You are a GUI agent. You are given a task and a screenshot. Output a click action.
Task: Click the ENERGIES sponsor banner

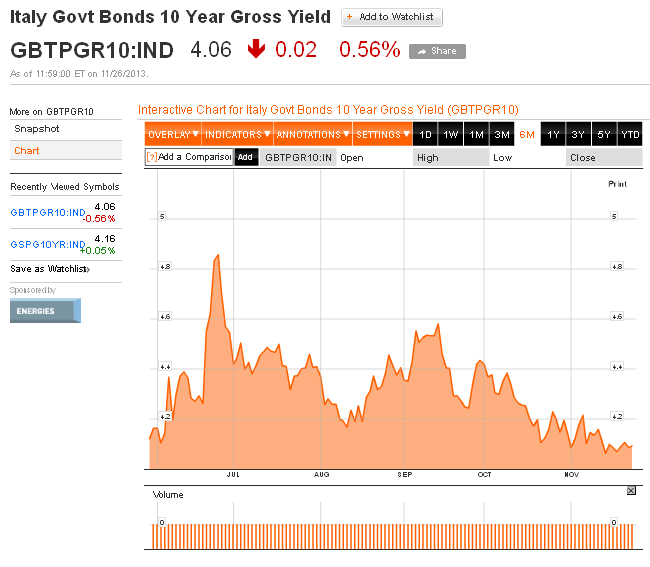tap(45, 310)
